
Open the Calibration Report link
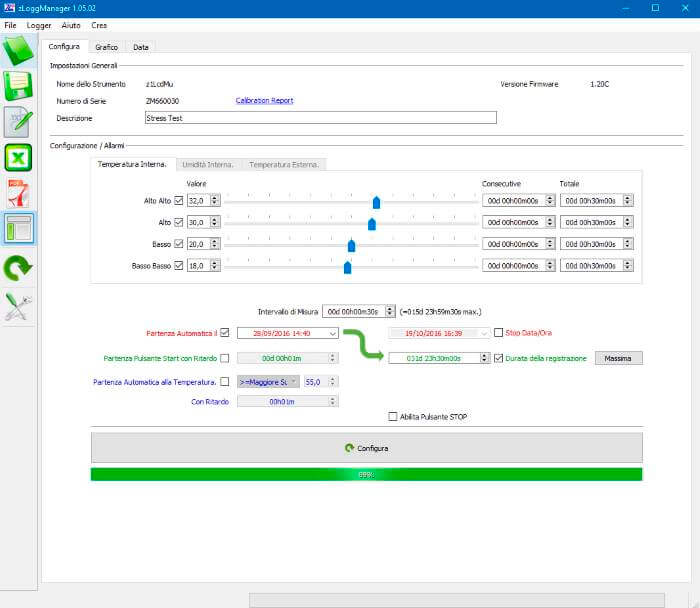click(x=264, y=101)
